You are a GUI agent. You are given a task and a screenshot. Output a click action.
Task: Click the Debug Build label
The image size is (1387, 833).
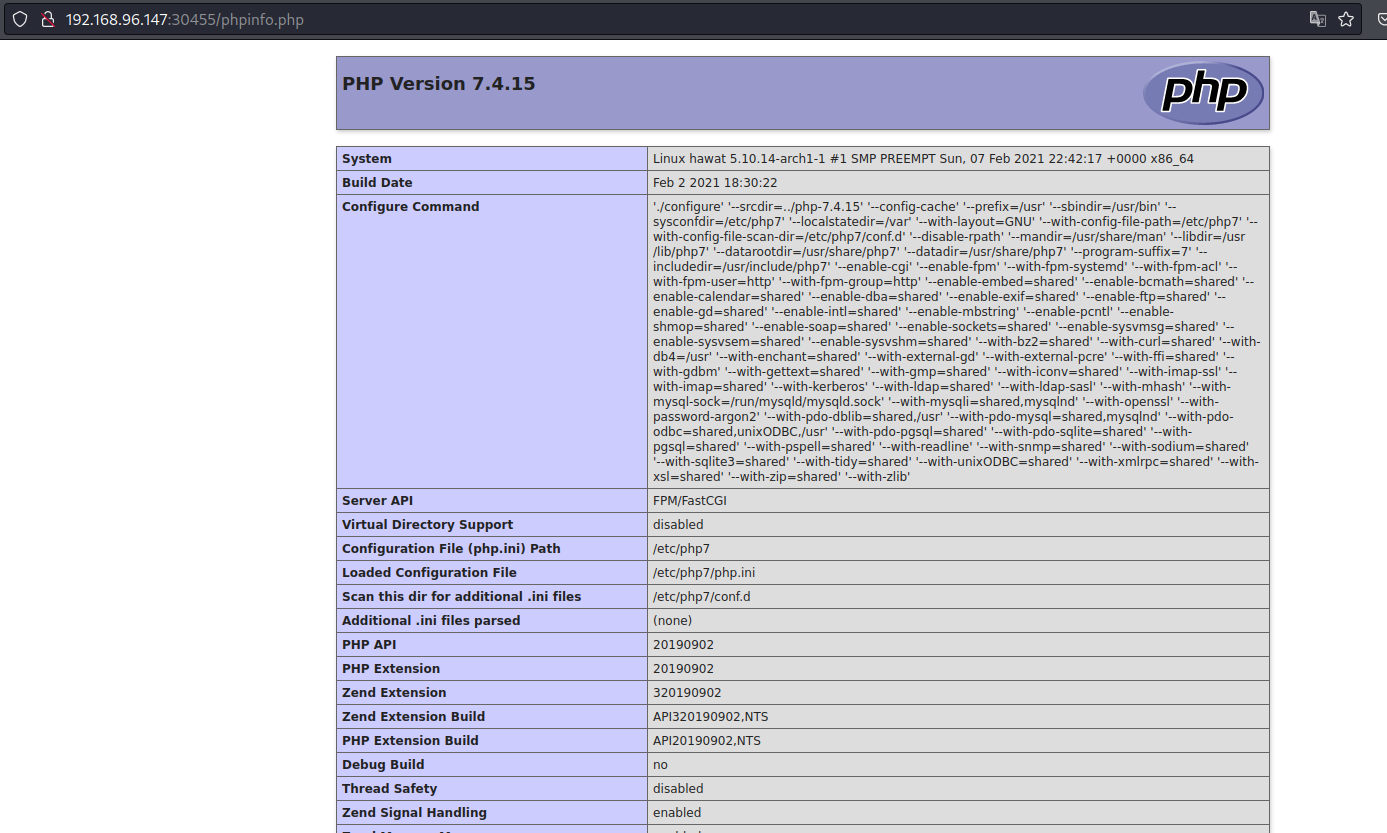[383, 765]
